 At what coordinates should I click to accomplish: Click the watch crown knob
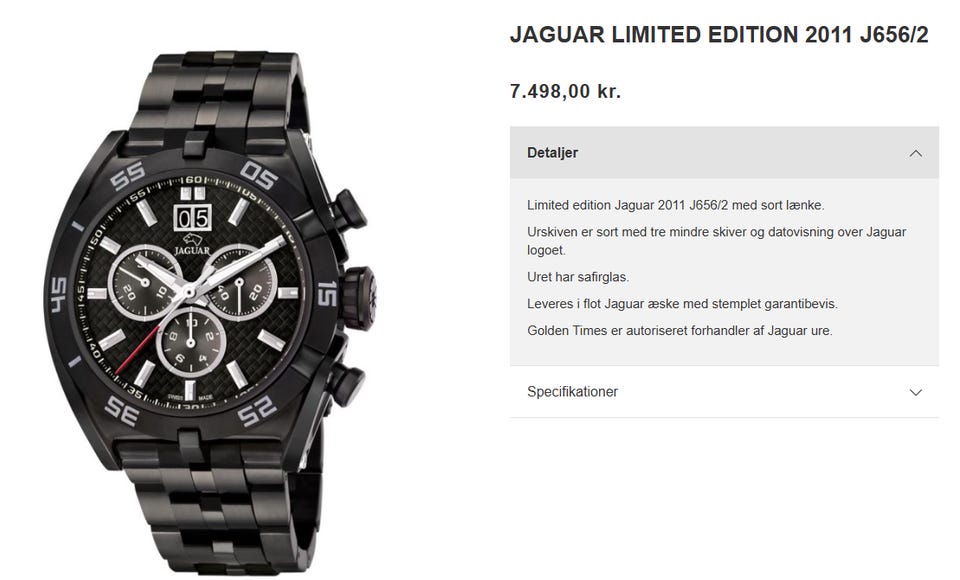359,298
